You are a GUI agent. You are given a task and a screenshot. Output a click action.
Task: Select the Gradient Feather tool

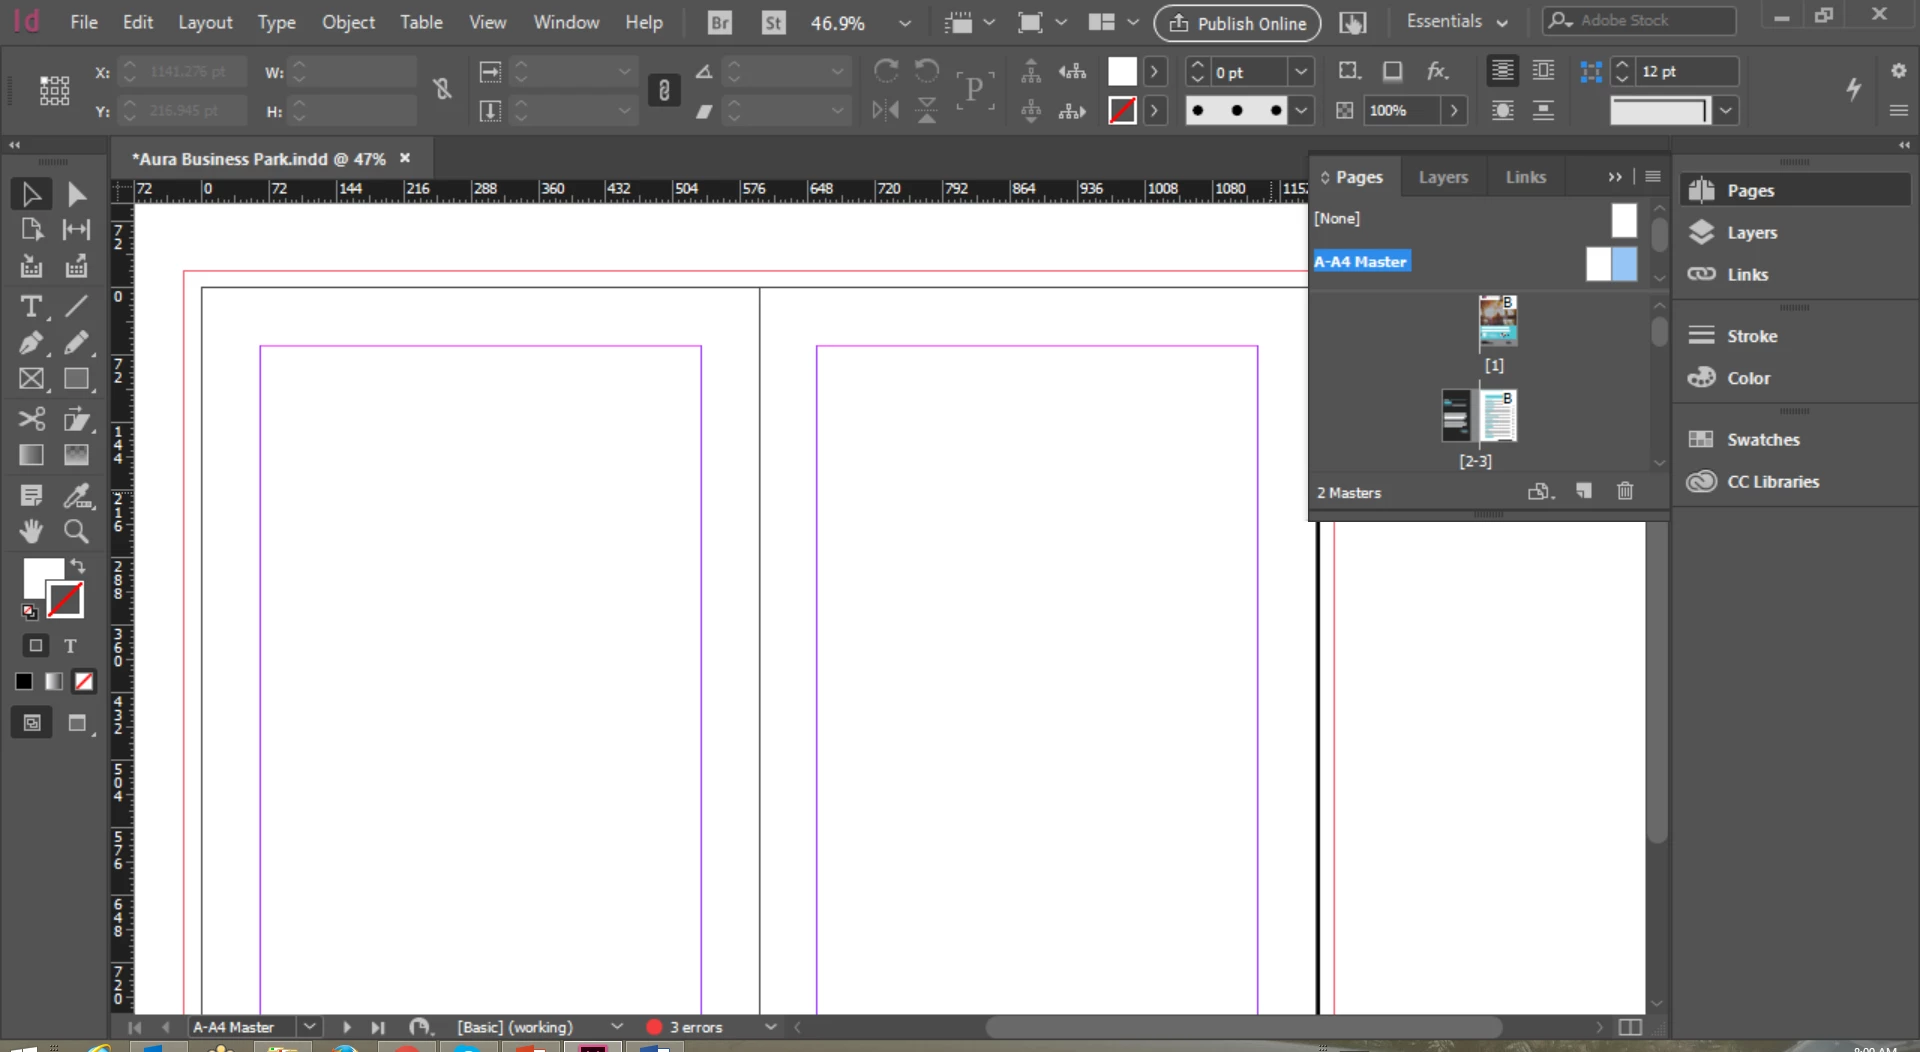point(76,455)
